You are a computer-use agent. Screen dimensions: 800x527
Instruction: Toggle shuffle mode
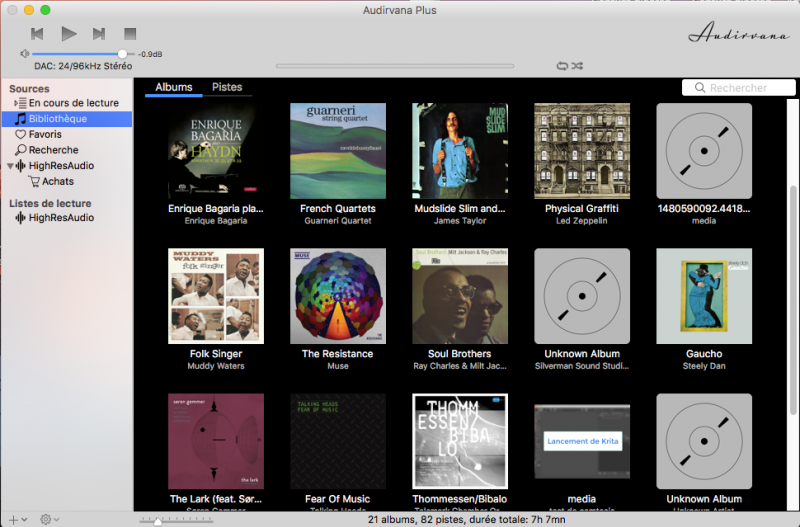click(577, 66)
